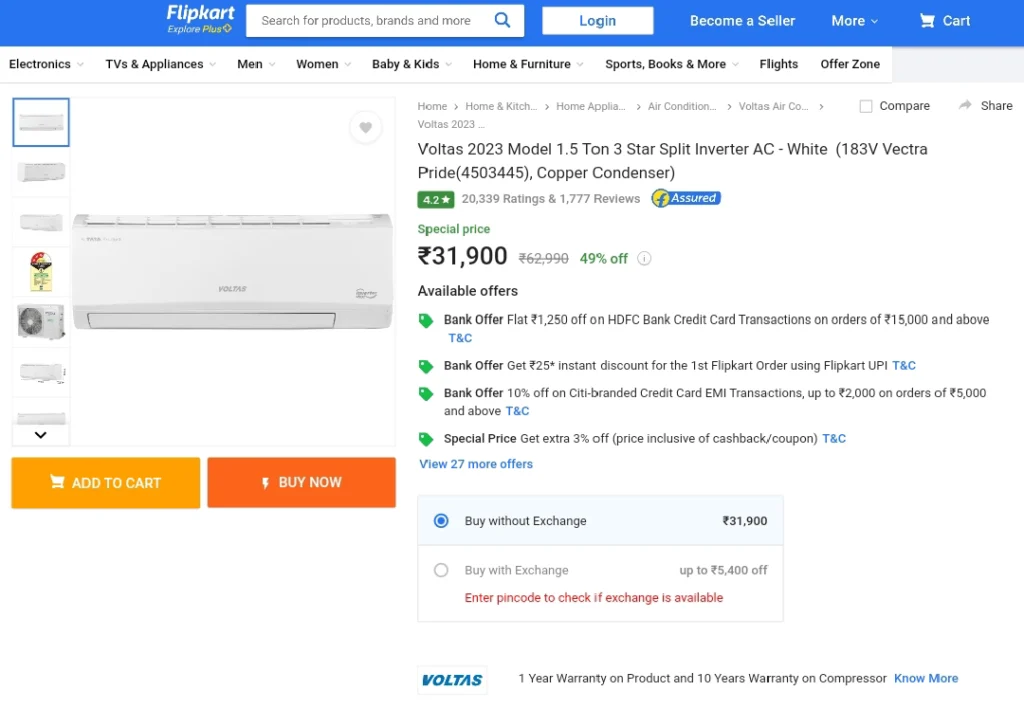Open the shopping Cart icon
This screenshot has height=709, width=1024.
point(927,21)
